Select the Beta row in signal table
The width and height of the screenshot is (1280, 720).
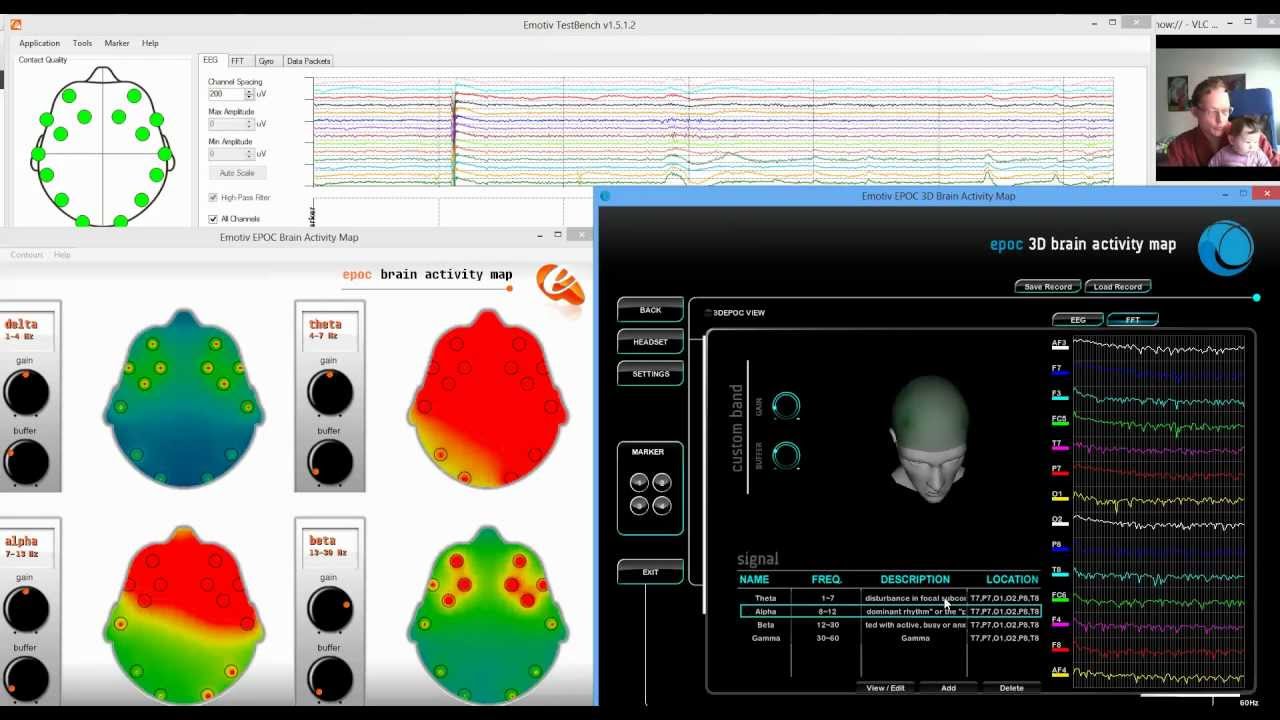coord(889,625)
